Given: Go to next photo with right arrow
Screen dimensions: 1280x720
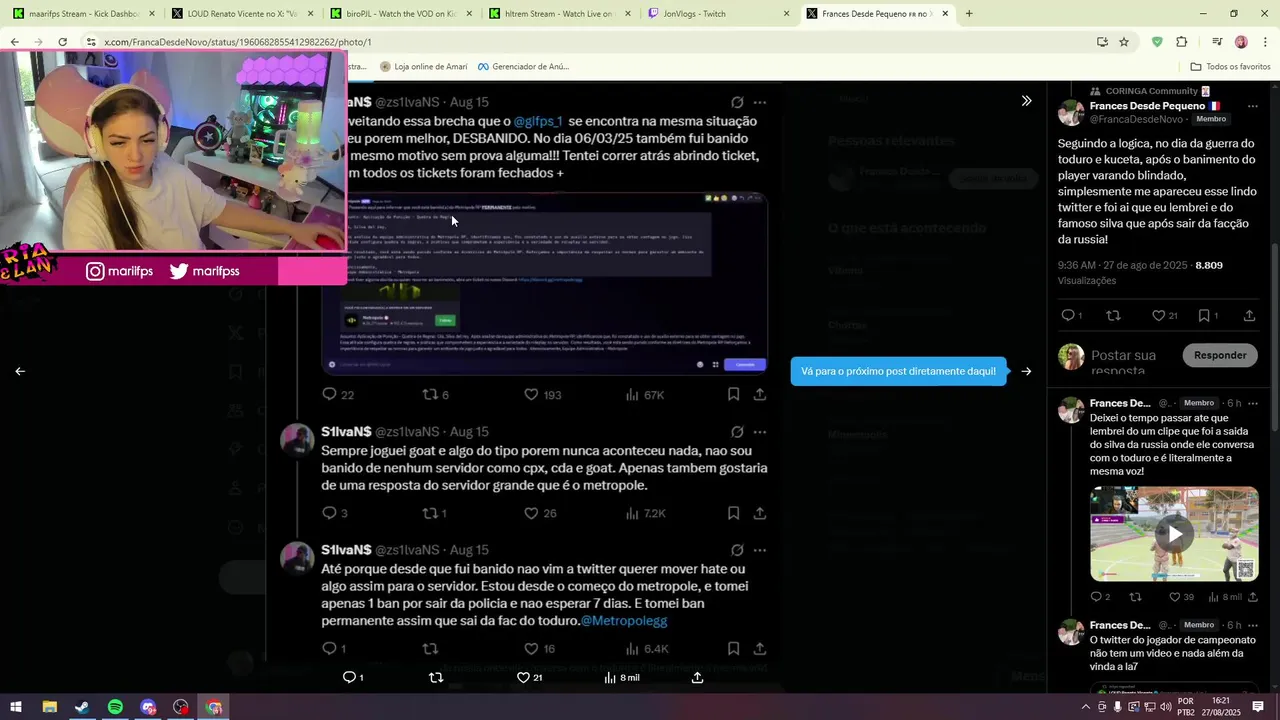Looking at the screenshot, I should click(x=1026, y=371).
